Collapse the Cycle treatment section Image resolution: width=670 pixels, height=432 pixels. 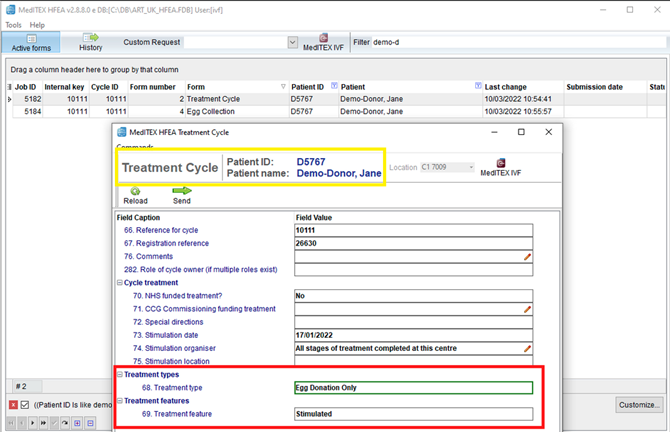pos(120,282)
